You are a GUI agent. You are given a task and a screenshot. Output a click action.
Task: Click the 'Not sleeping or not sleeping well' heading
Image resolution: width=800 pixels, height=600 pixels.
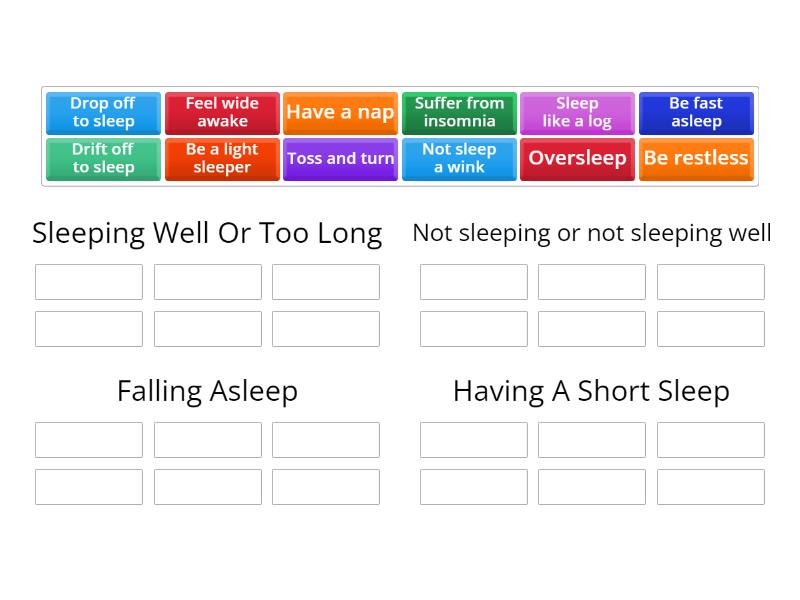591,233
